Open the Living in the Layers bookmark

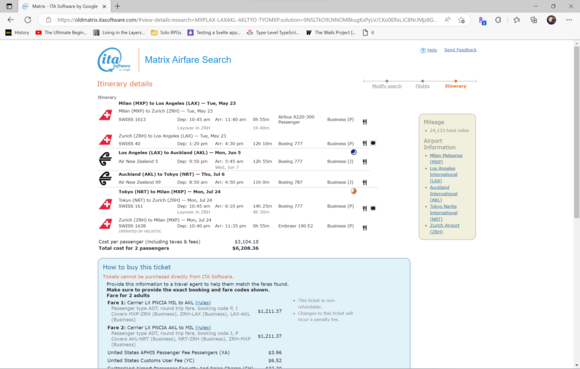coord(119,33)
